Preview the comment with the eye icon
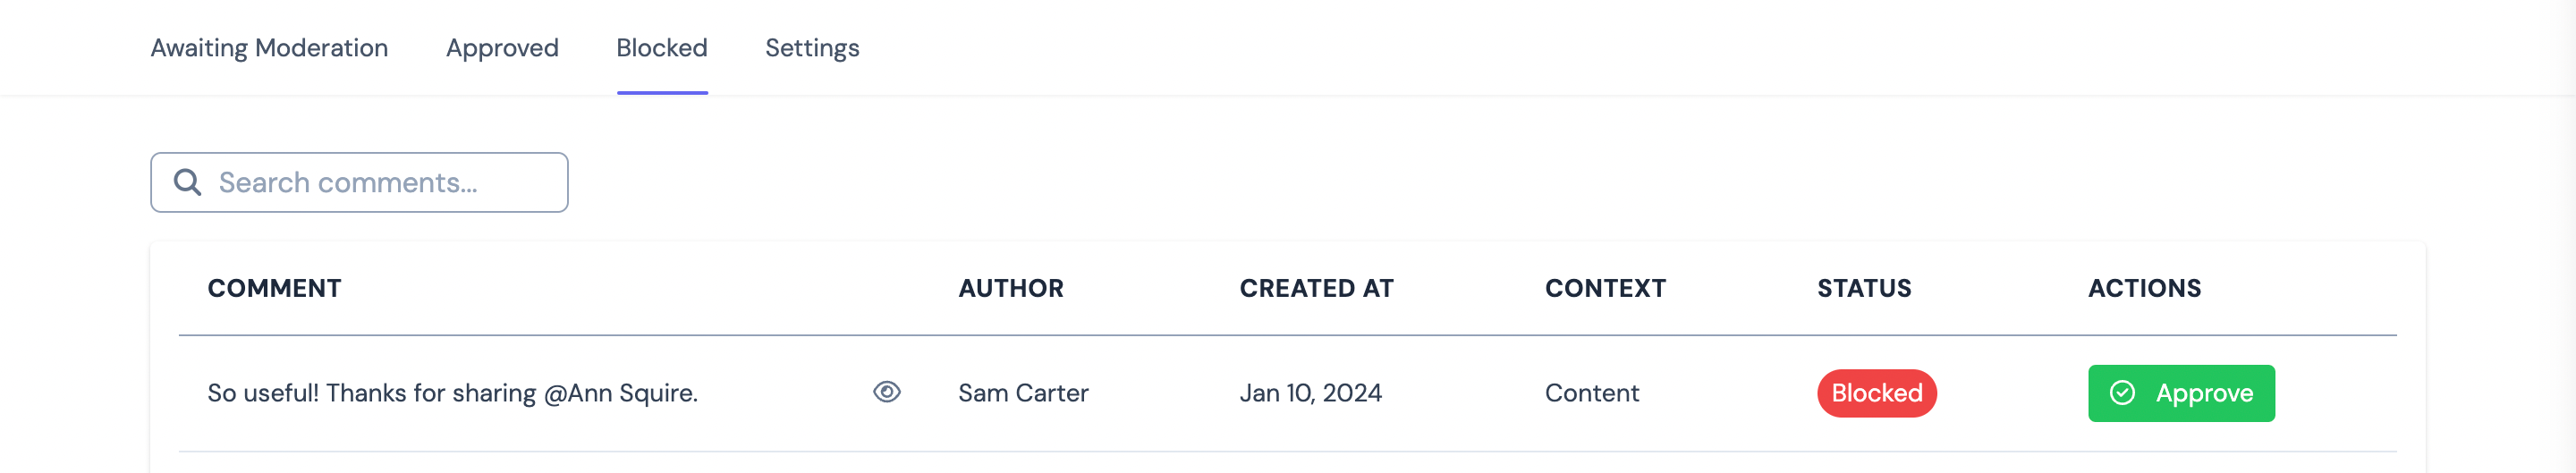Screen dimensions: 2576x473 pyautogui.click(x=886, y=392)
